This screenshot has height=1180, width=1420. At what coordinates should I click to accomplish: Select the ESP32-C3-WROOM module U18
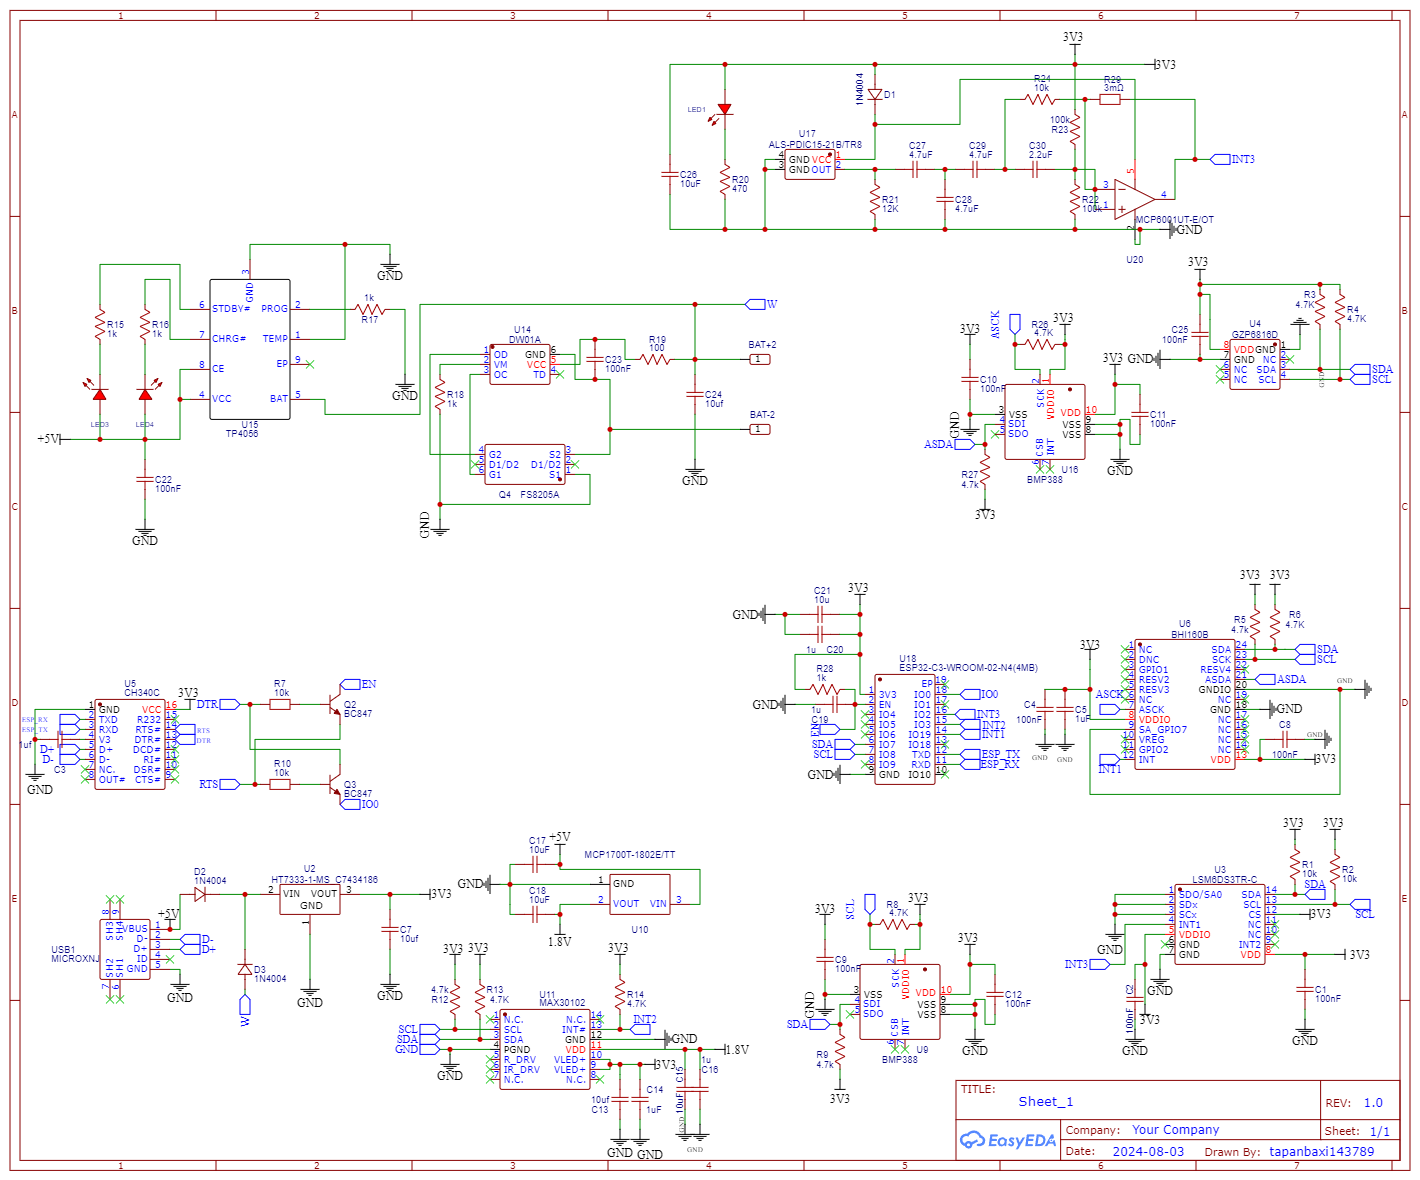(x=904, y=729)
